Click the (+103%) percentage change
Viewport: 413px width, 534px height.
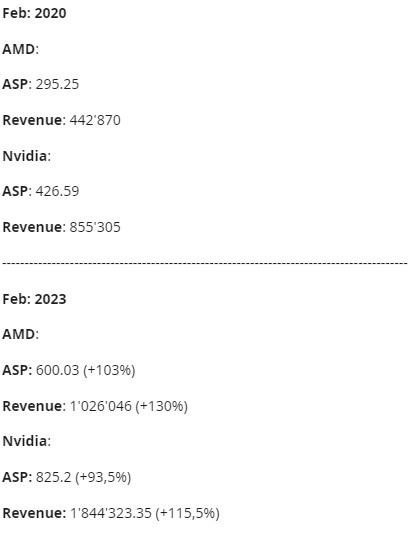(109, 370)
